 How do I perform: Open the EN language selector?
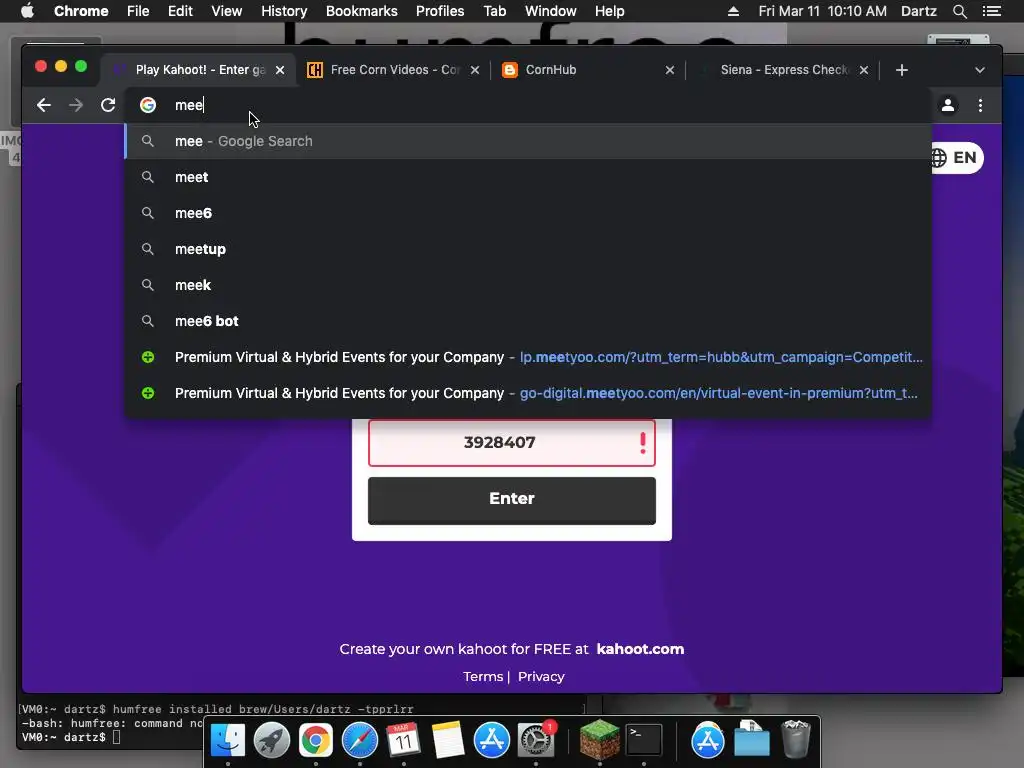[957, 157]
